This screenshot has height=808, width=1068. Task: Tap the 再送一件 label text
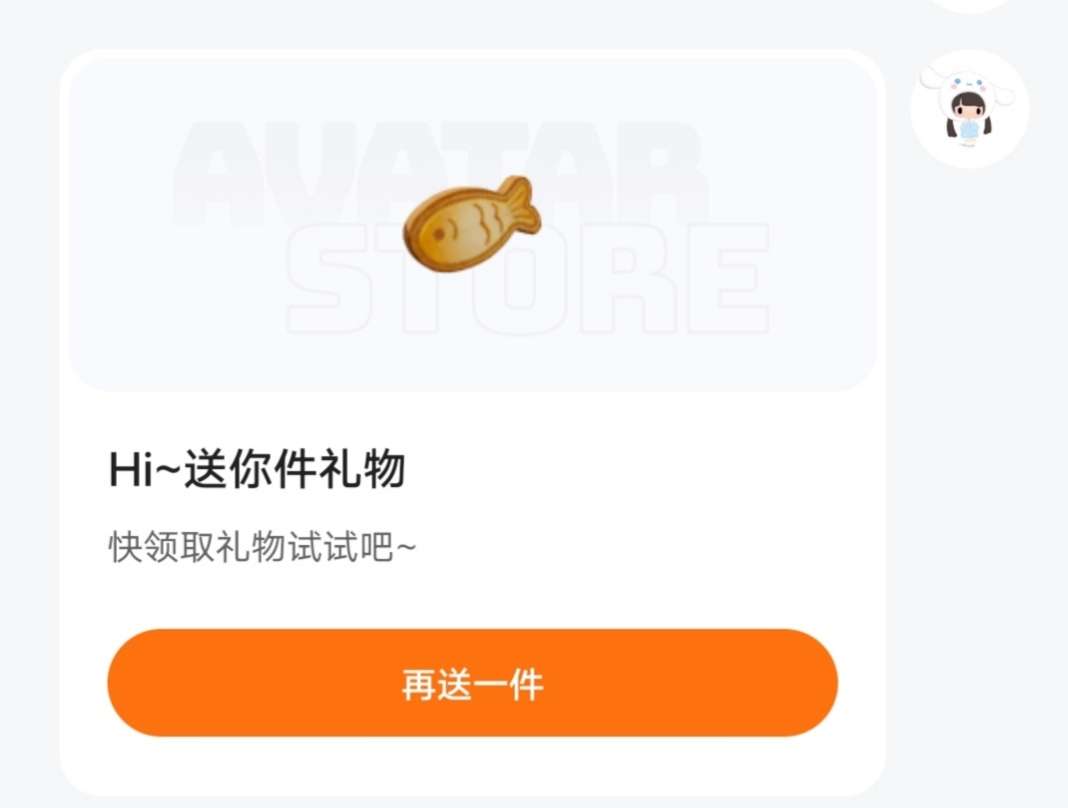click(473, 685)
